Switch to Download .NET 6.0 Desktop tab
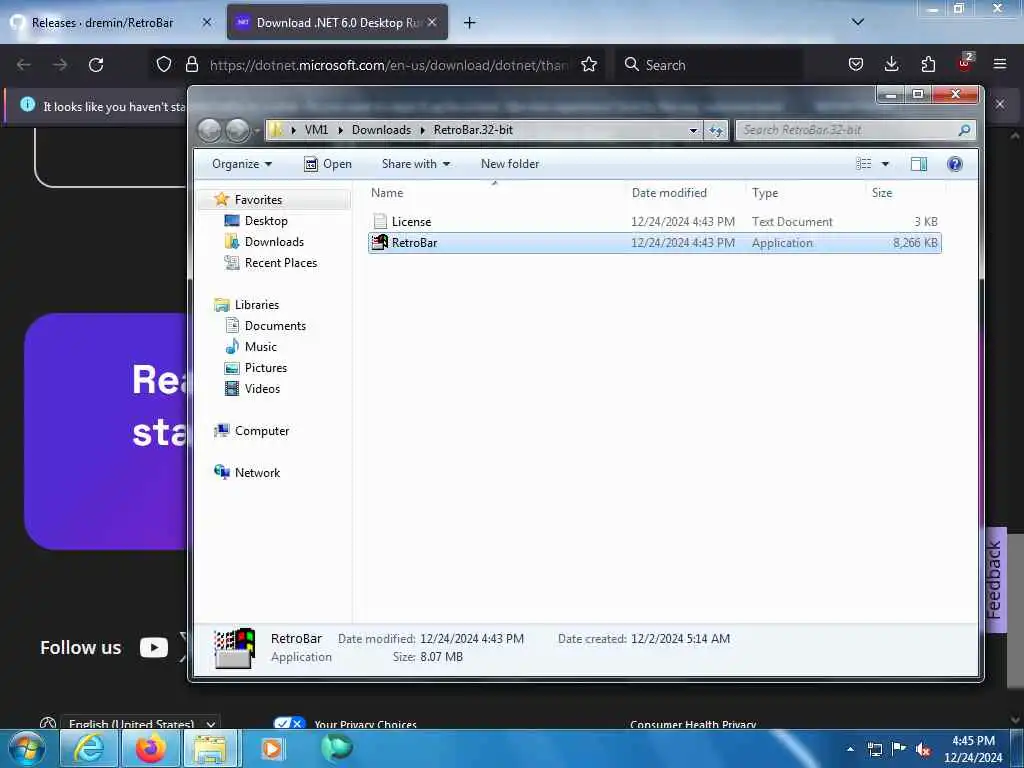 [337, 23]
